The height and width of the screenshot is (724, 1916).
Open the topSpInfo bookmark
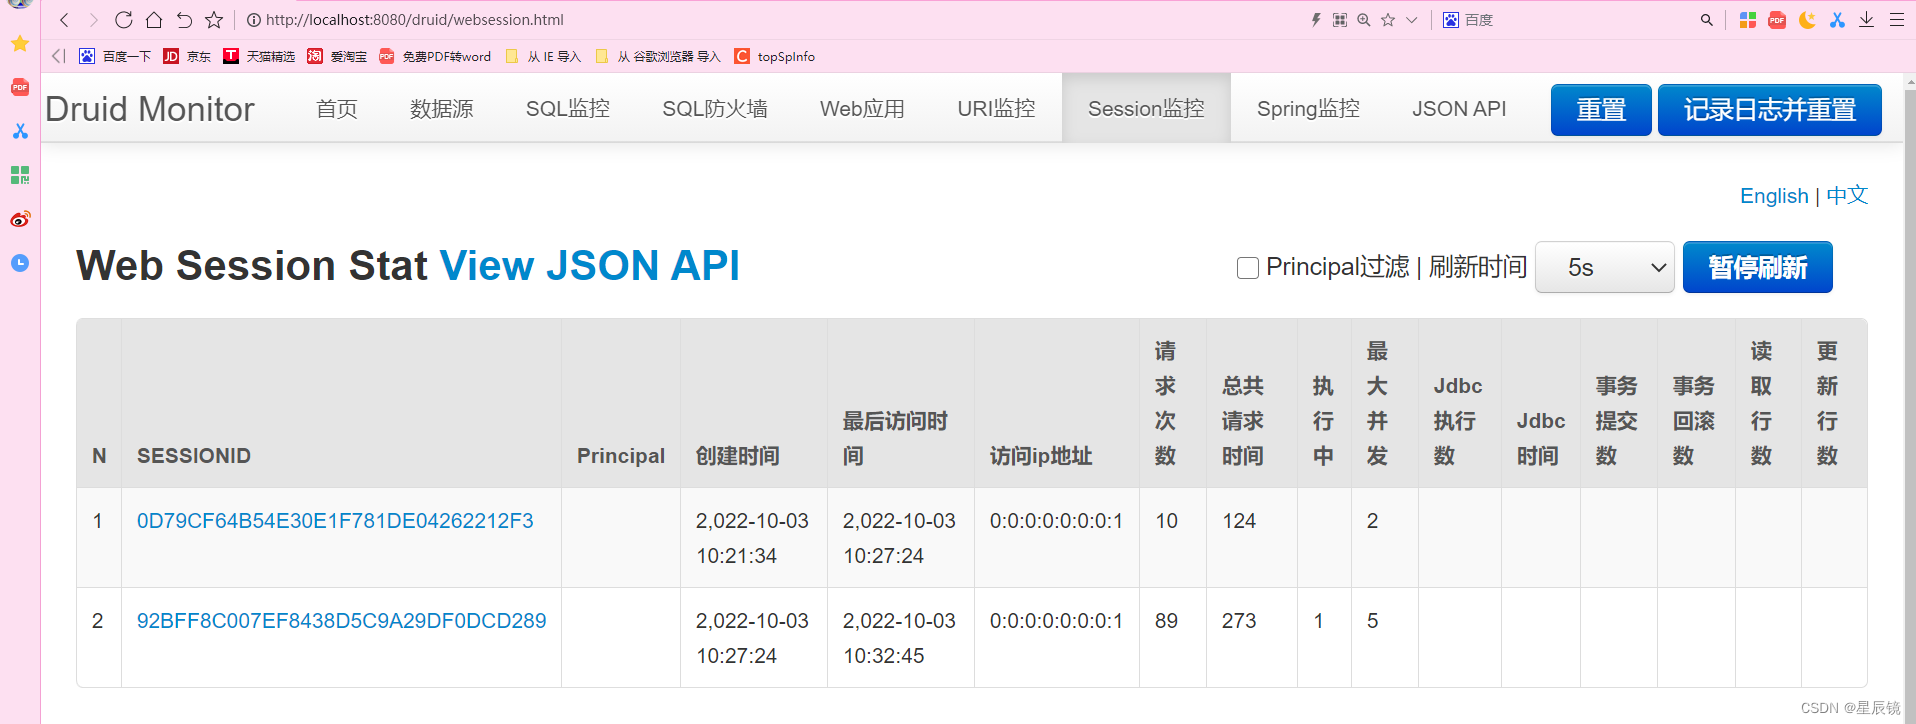775,56
